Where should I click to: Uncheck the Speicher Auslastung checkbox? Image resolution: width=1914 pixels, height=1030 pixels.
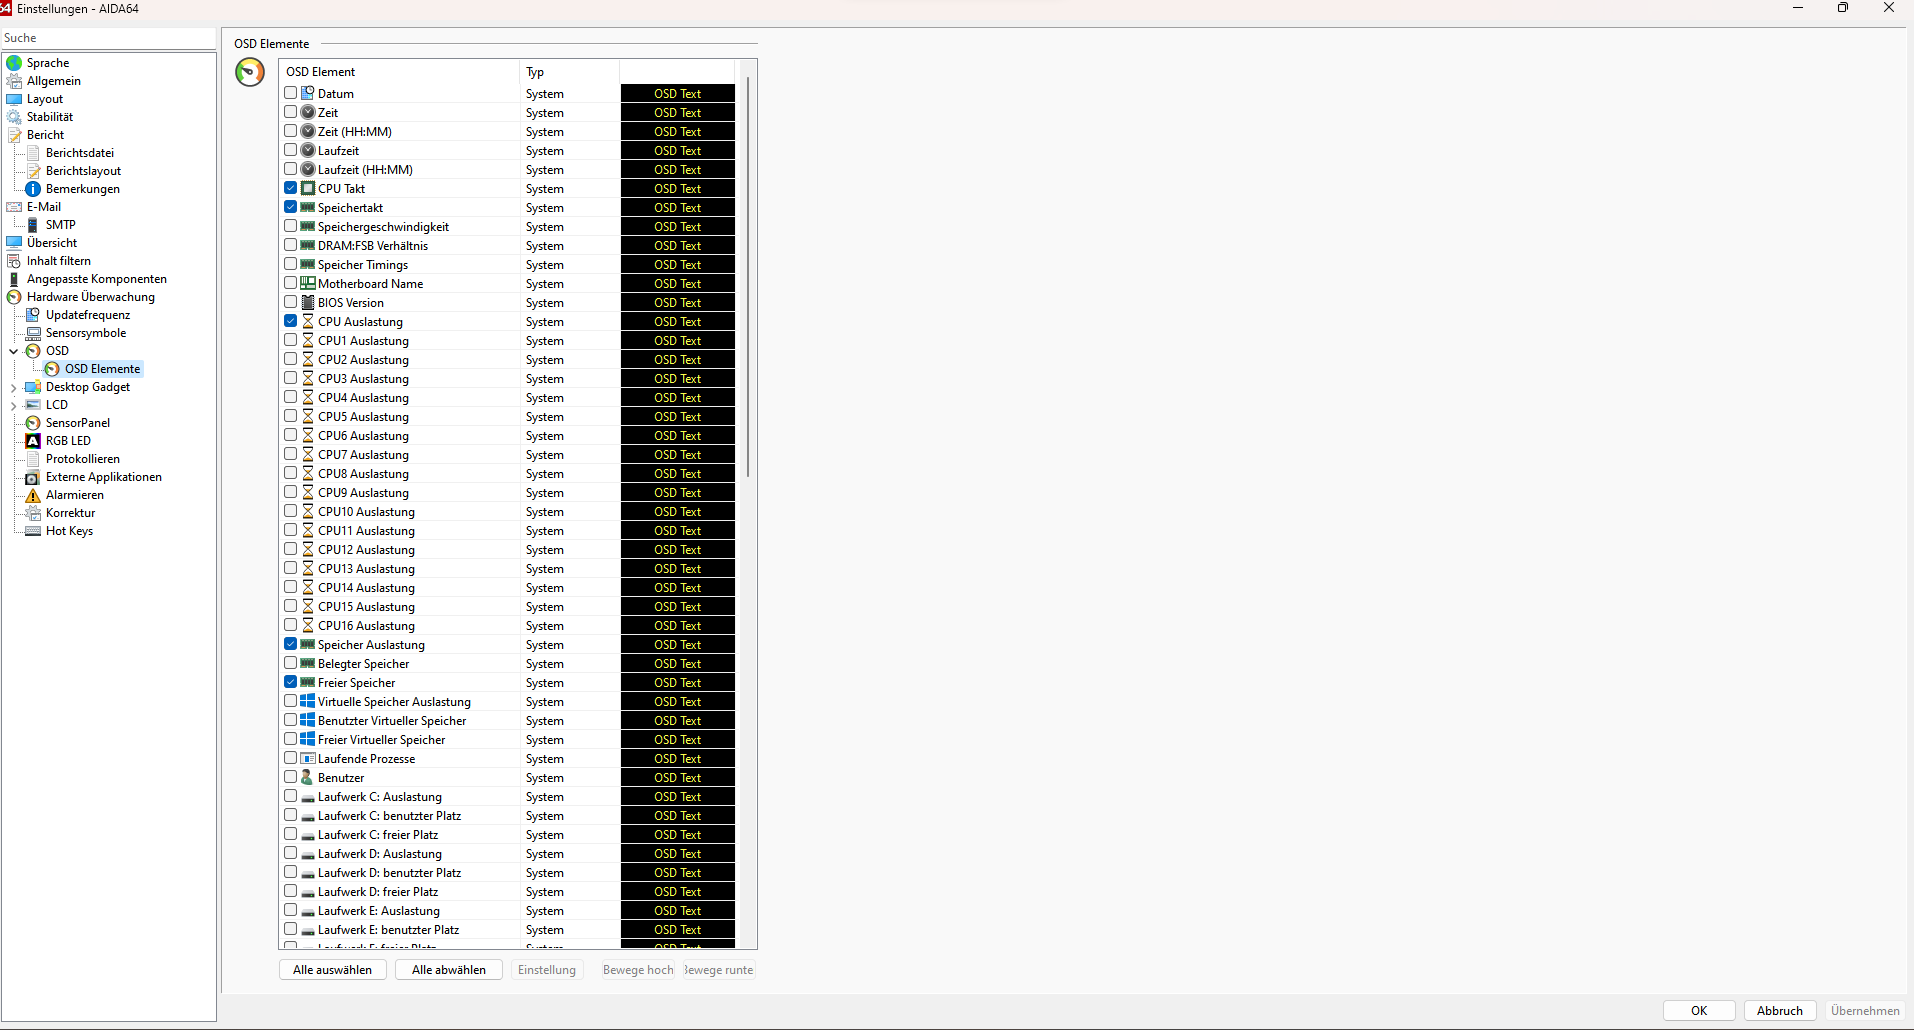click(x=291, y=644)
